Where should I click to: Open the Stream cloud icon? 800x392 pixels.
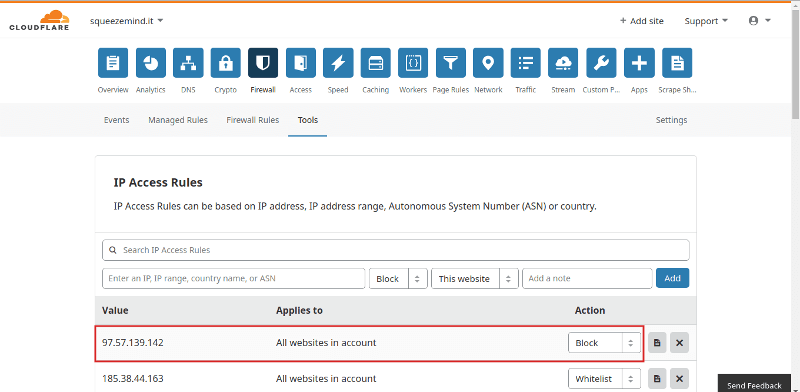click(563, 63)
